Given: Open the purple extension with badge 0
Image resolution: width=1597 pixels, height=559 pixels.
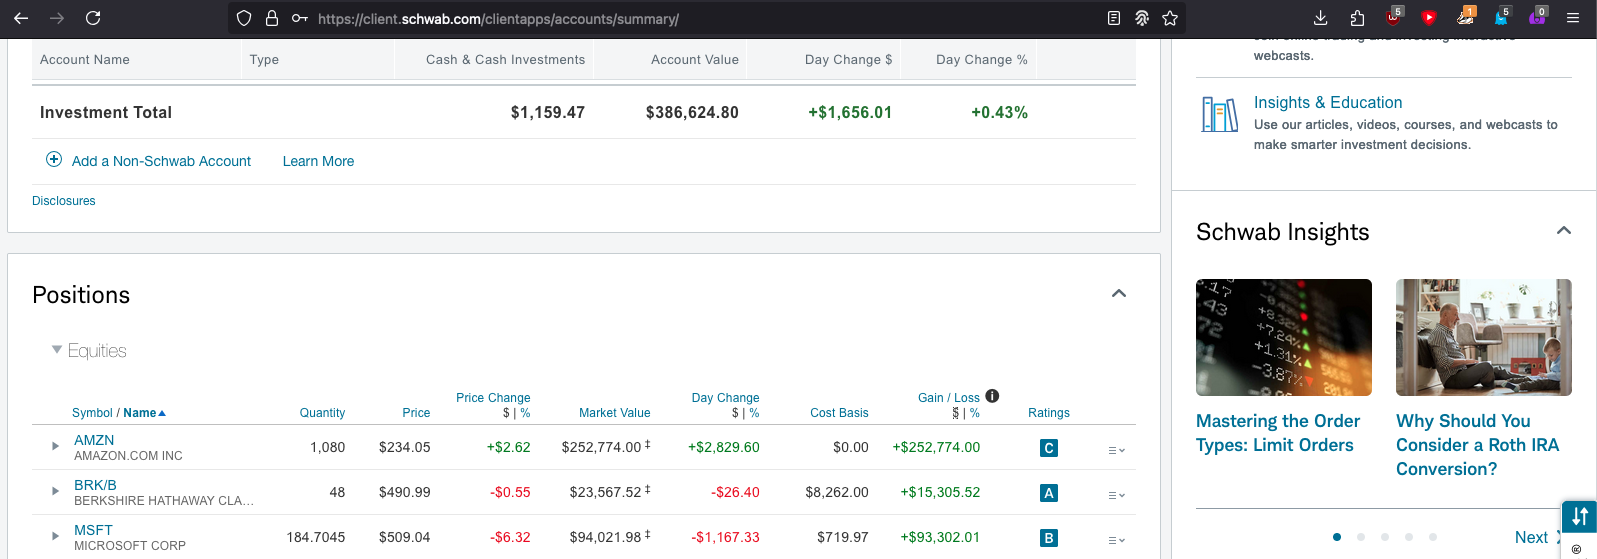Looking at the screenshot, I should pos(1538,16).
